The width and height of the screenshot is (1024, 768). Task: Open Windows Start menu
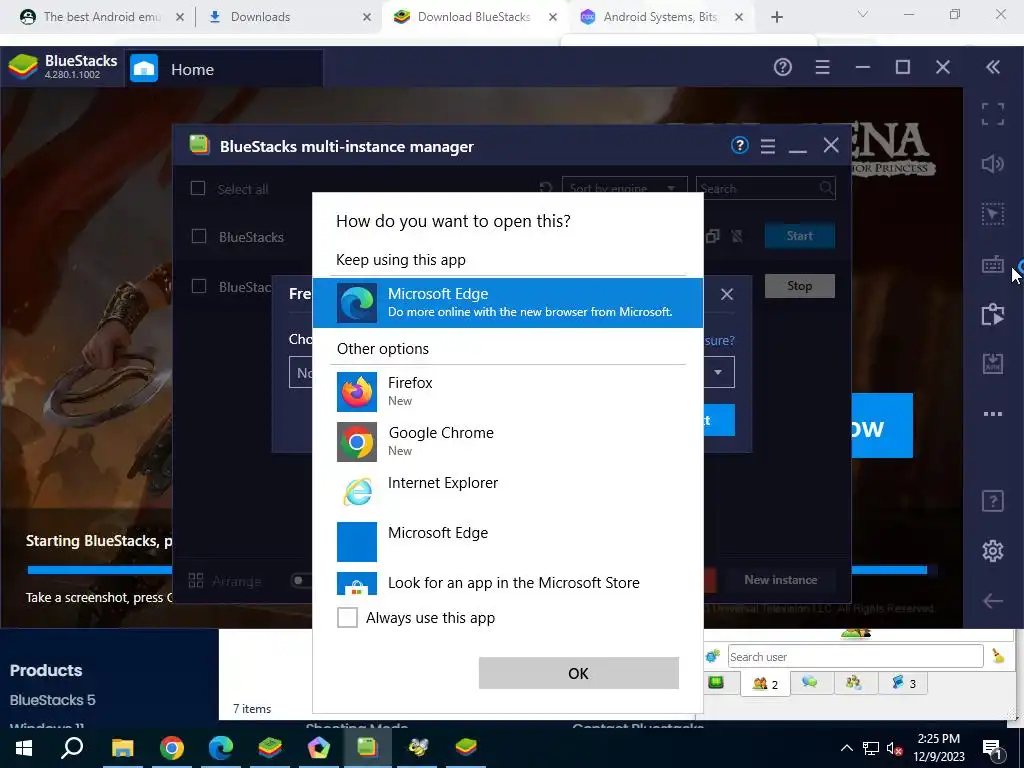[x=24, y=748]
